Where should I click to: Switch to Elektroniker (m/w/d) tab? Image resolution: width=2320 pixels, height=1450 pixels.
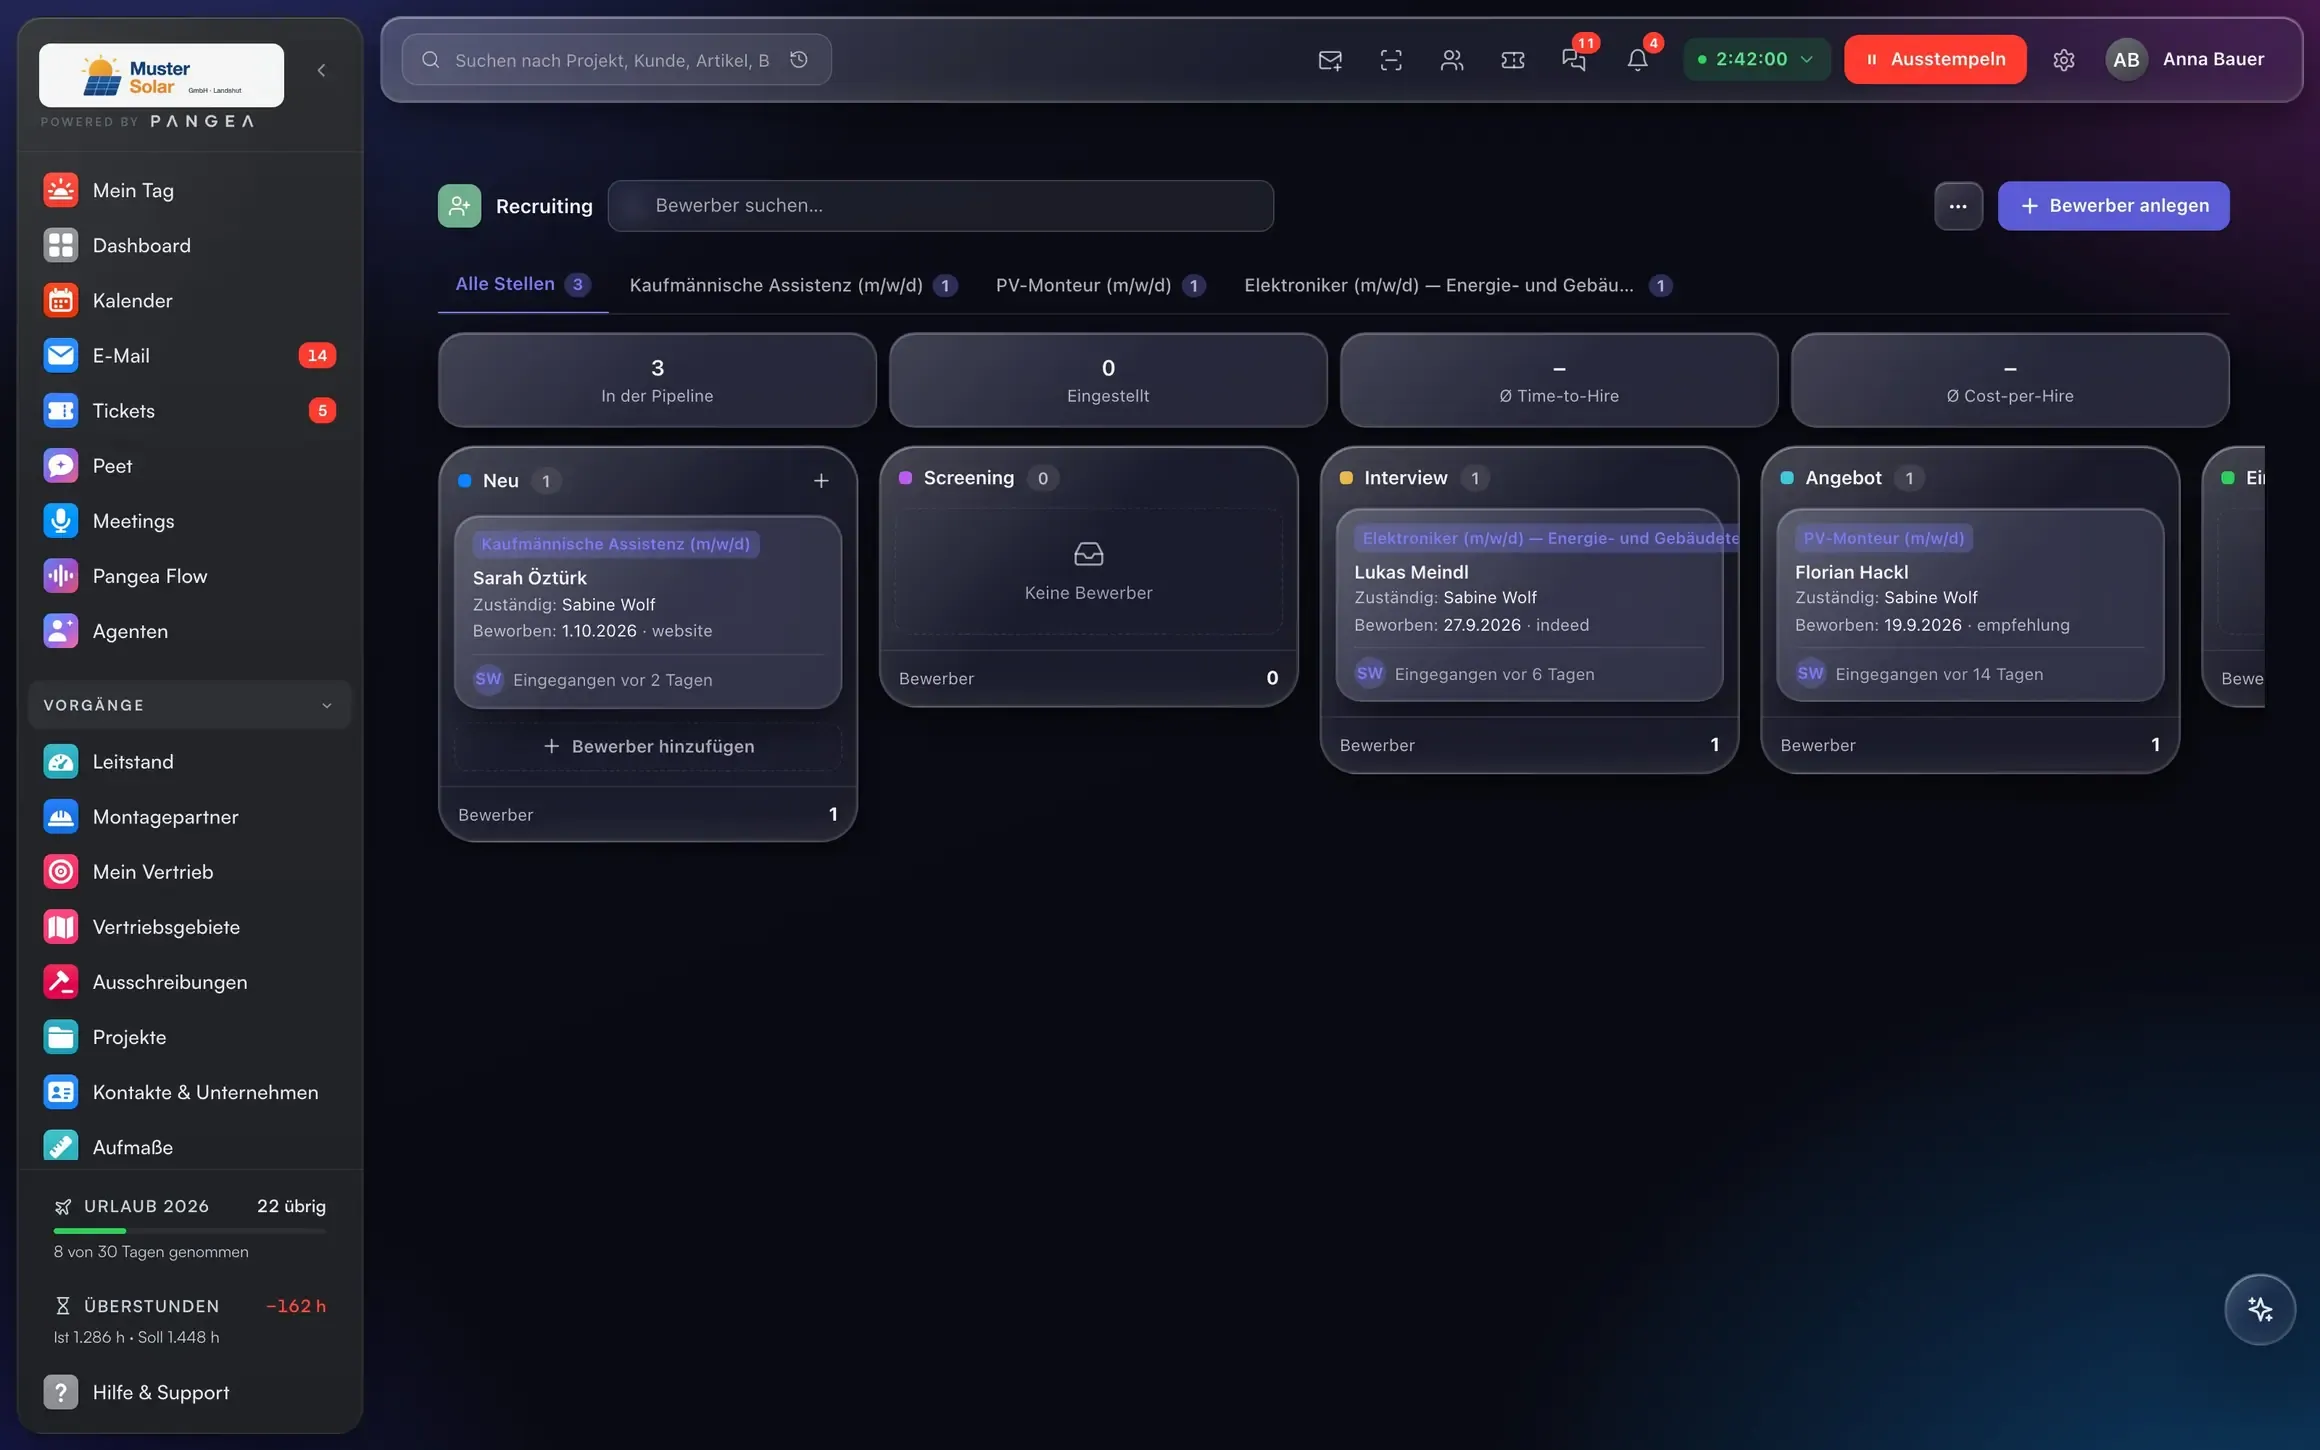(1457, 285)
